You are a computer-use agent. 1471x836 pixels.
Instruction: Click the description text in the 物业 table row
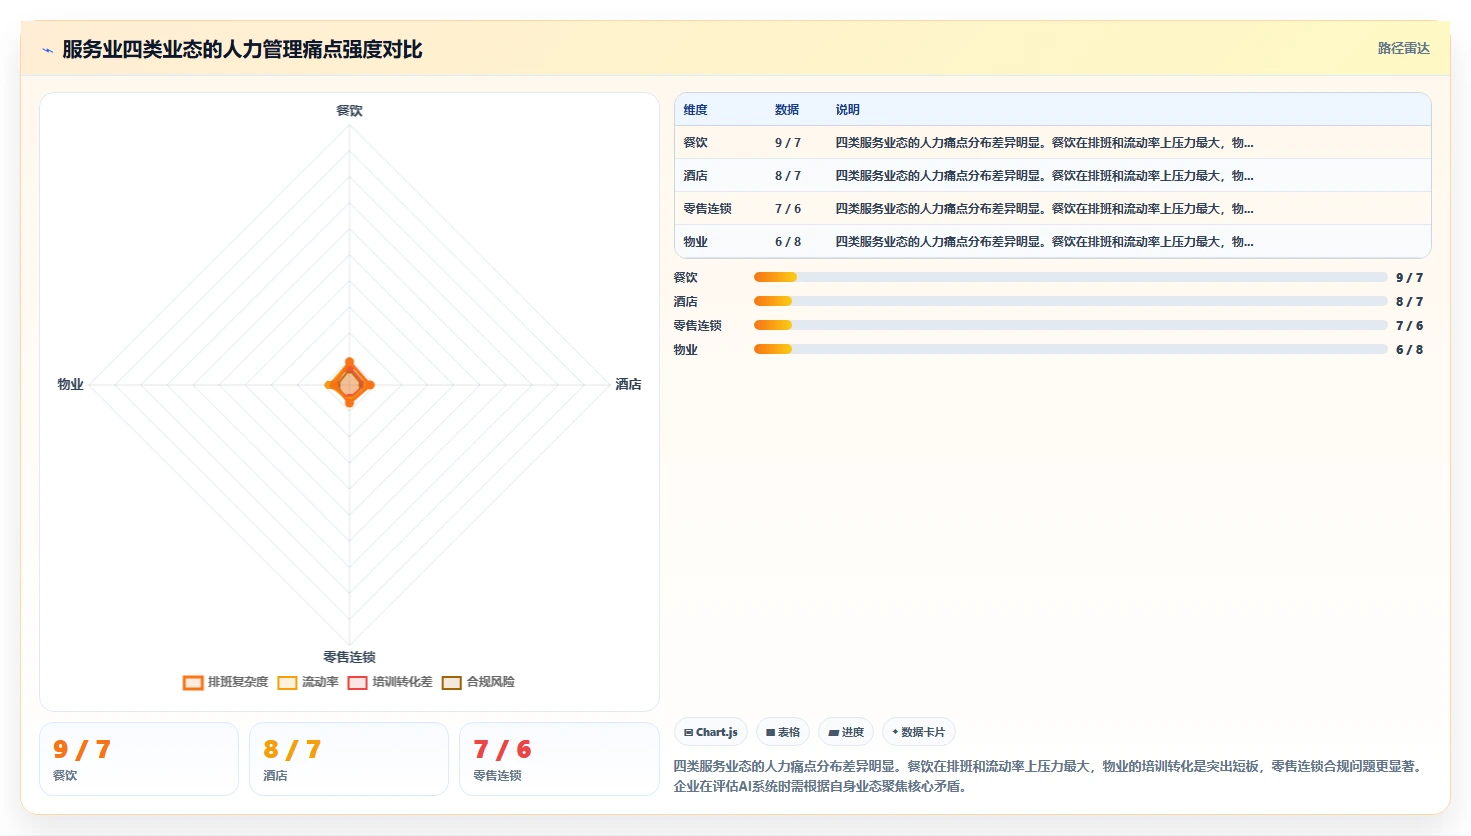point(1044,242)
